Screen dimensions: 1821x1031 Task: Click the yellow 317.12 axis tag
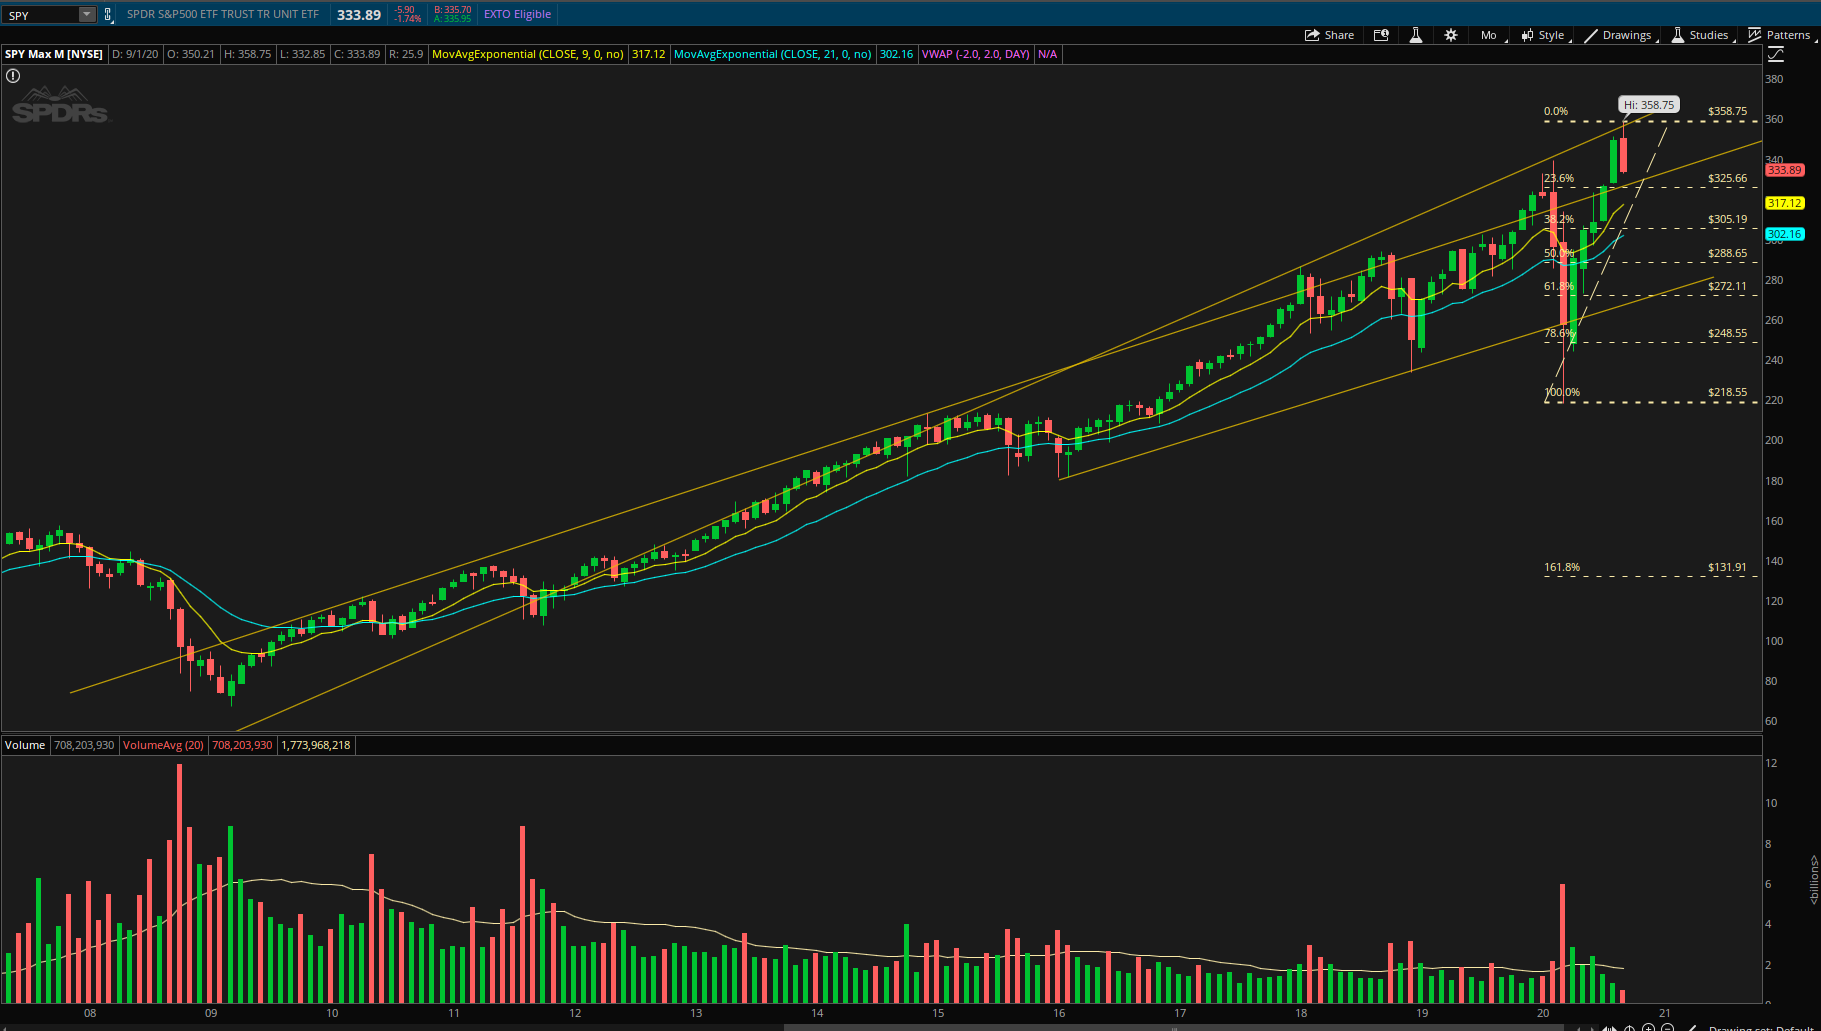coord(1785,203)
